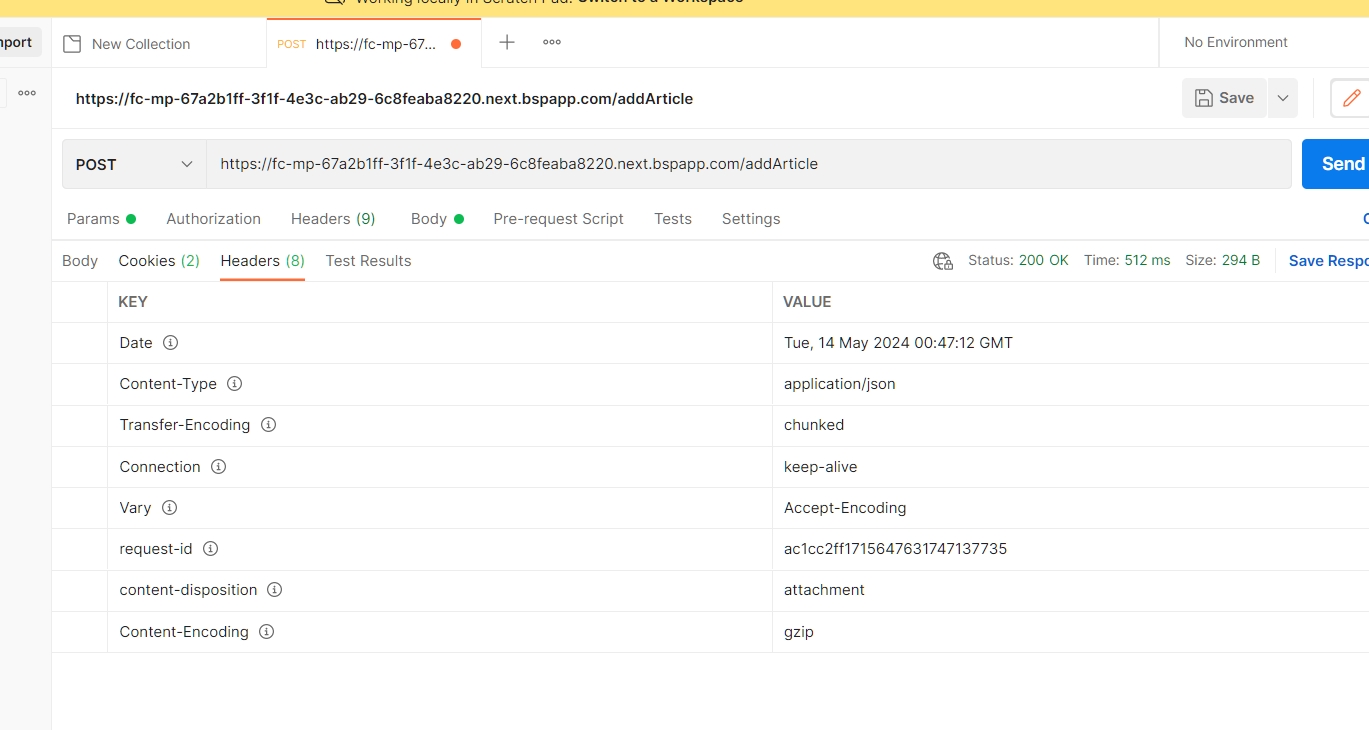
Task: Show info for the Vary header
Action: 169,508
